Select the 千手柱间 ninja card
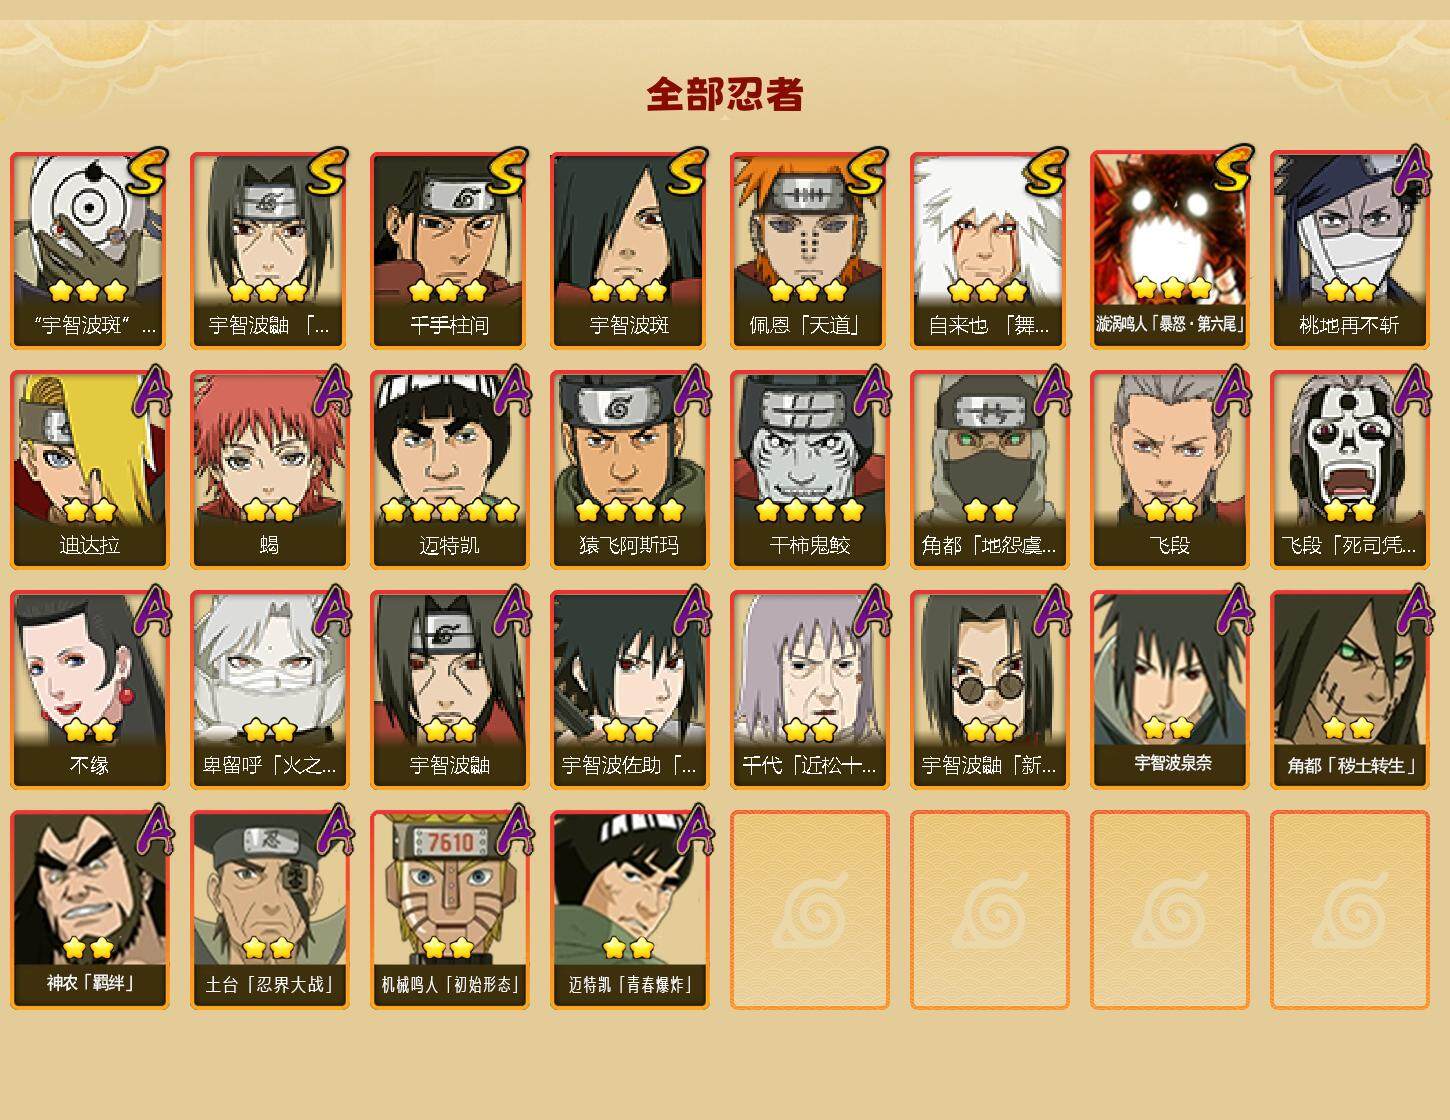The height and width of the screenshot is (1120, 1450). (x=450, y=250)
